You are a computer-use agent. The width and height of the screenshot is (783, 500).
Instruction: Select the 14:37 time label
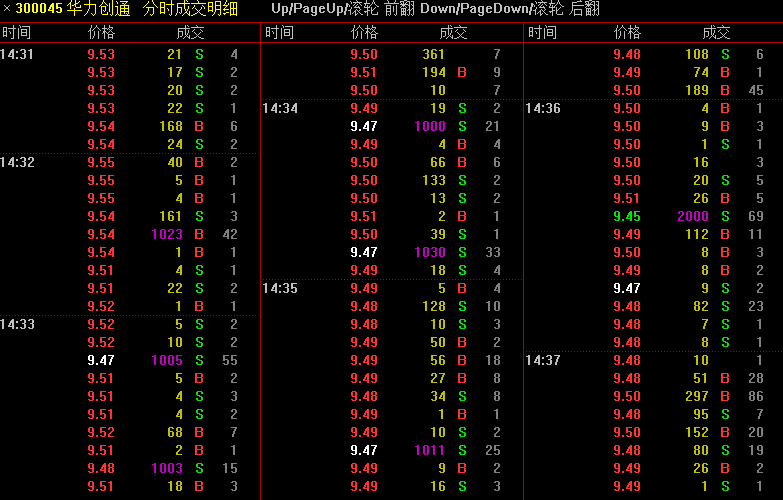coord(543,360)
